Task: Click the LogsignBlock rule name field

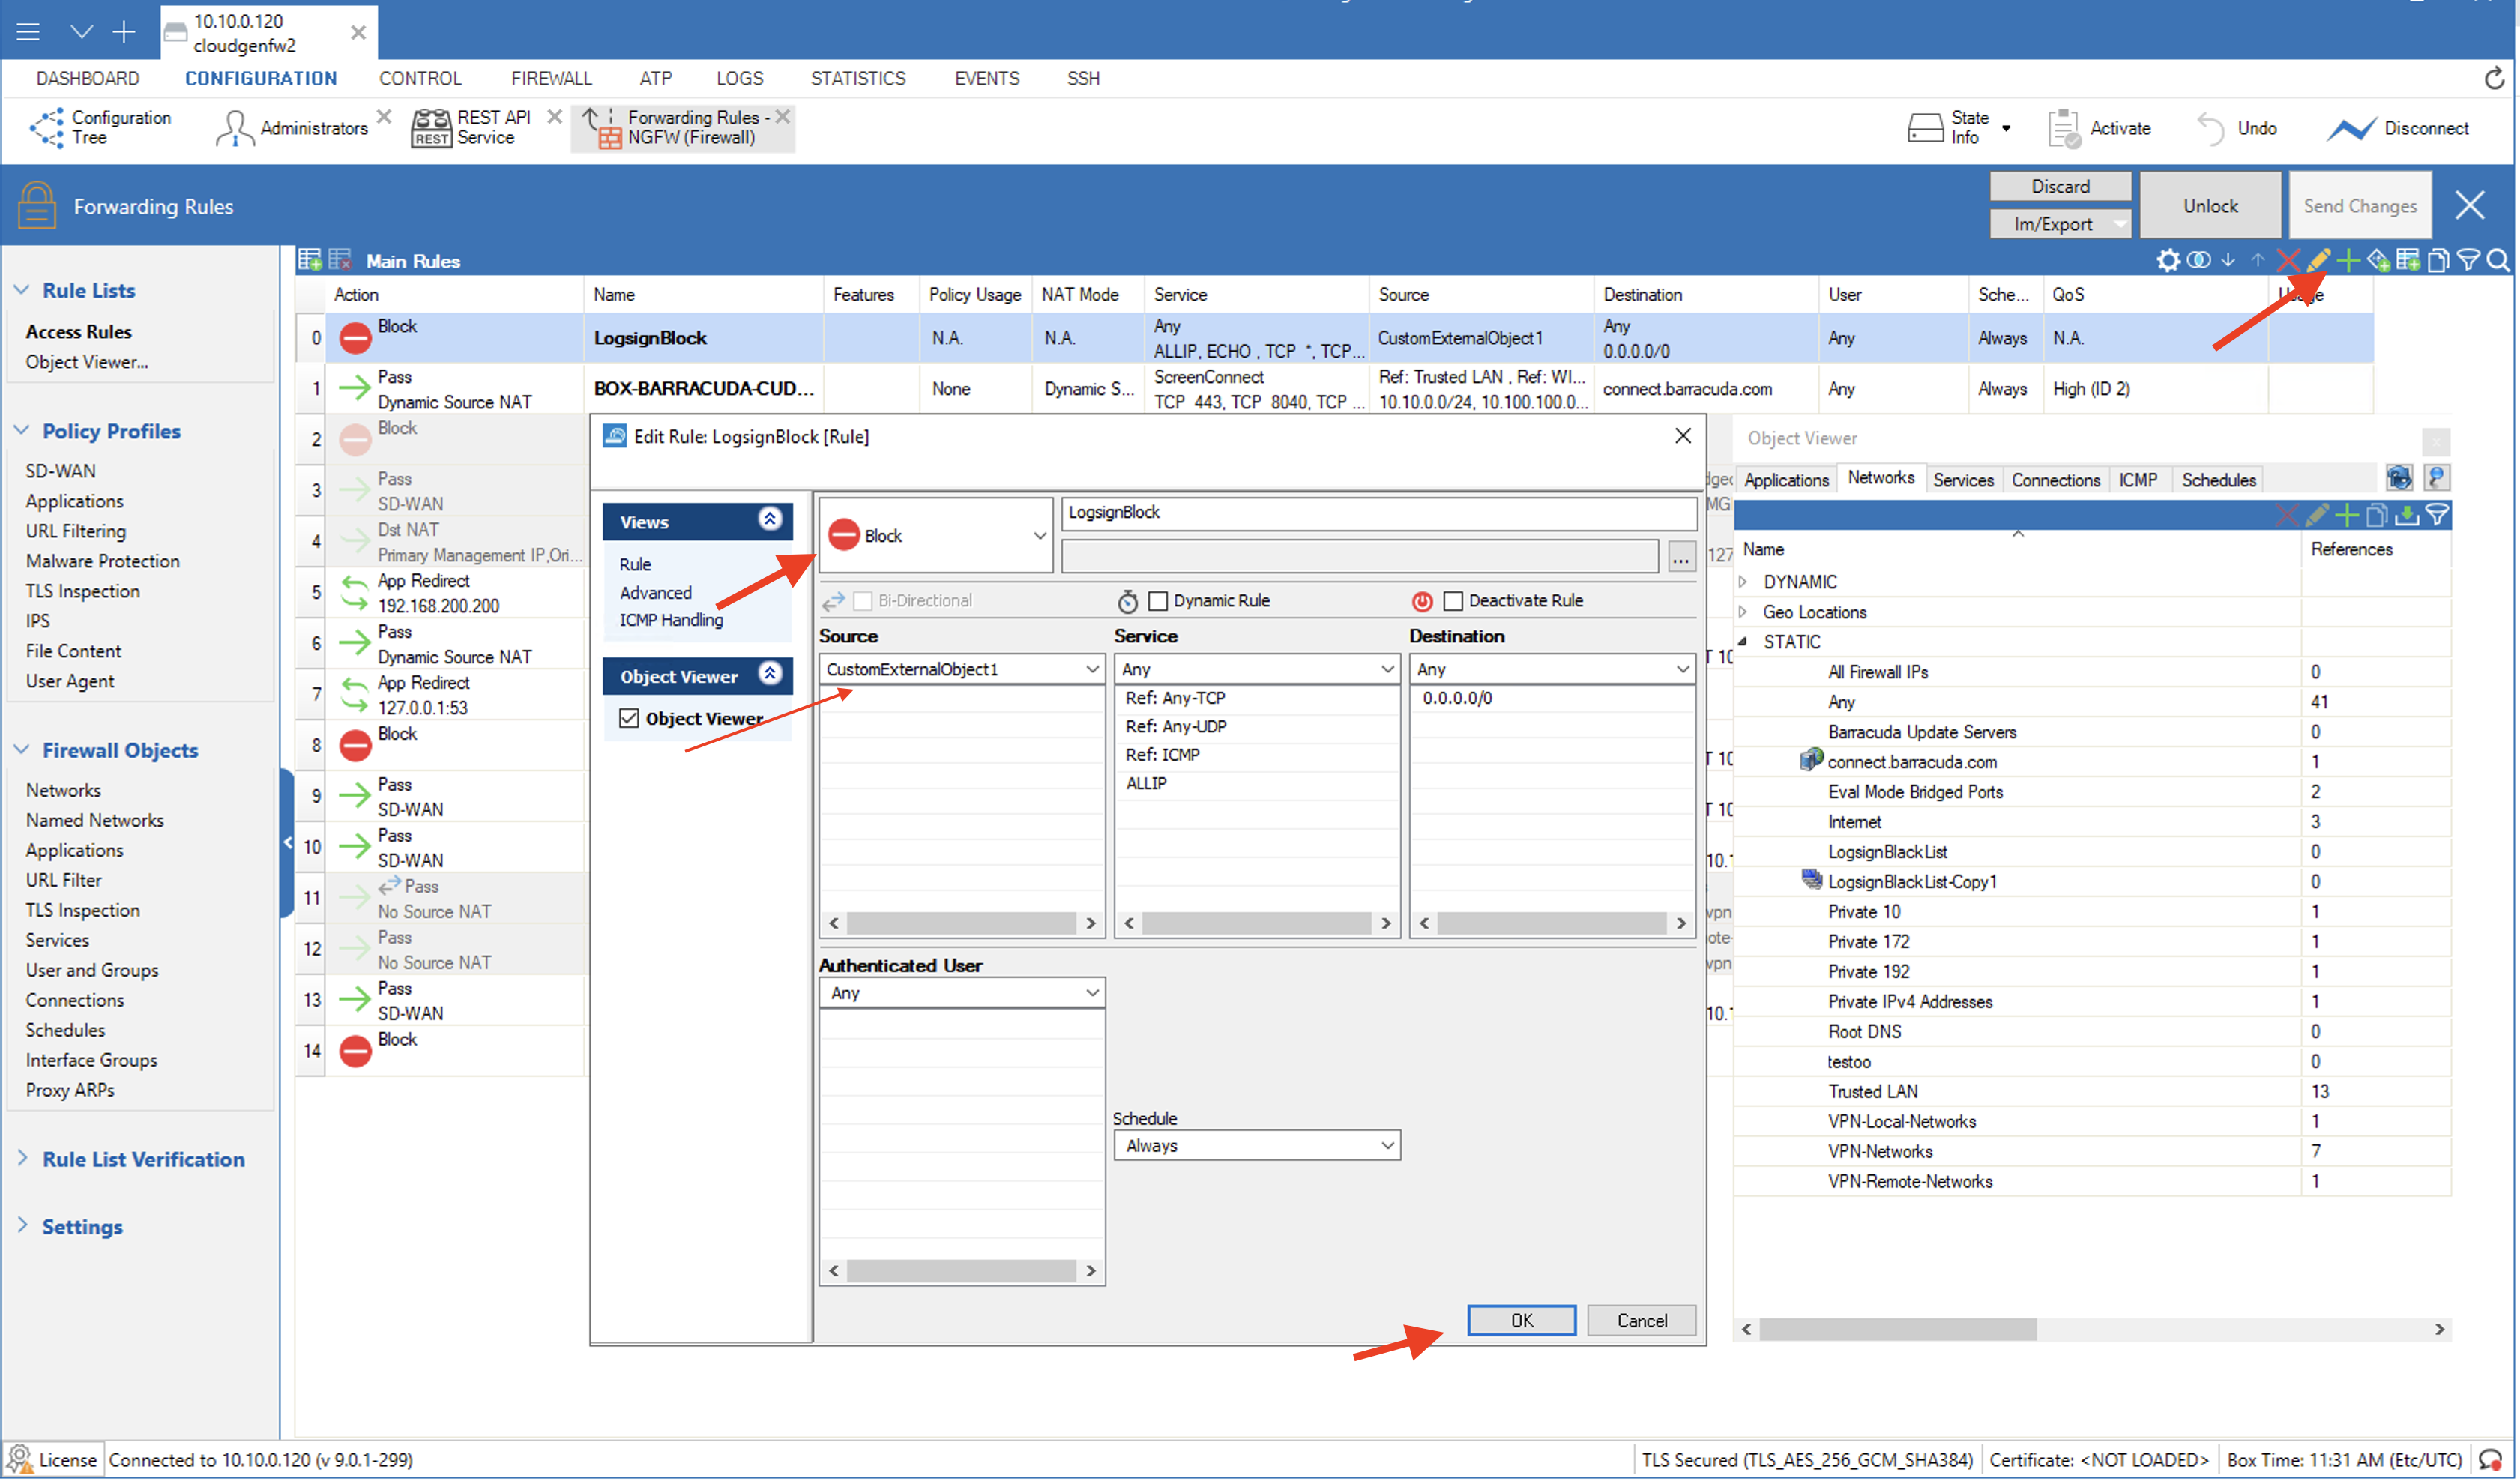Action: click(1379, 513)
